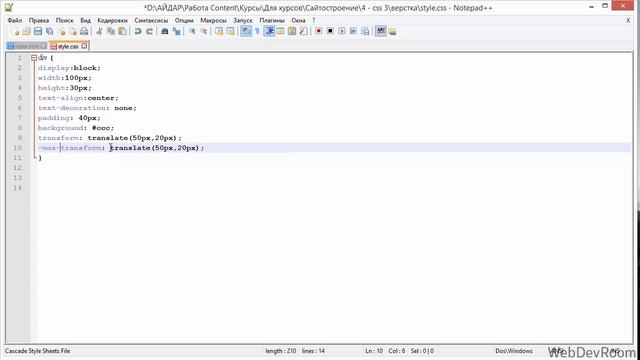Toggle the Word wrap toolbar button
Image resolution: width=640 pixels, height=360 pixels.
[246, 31]
